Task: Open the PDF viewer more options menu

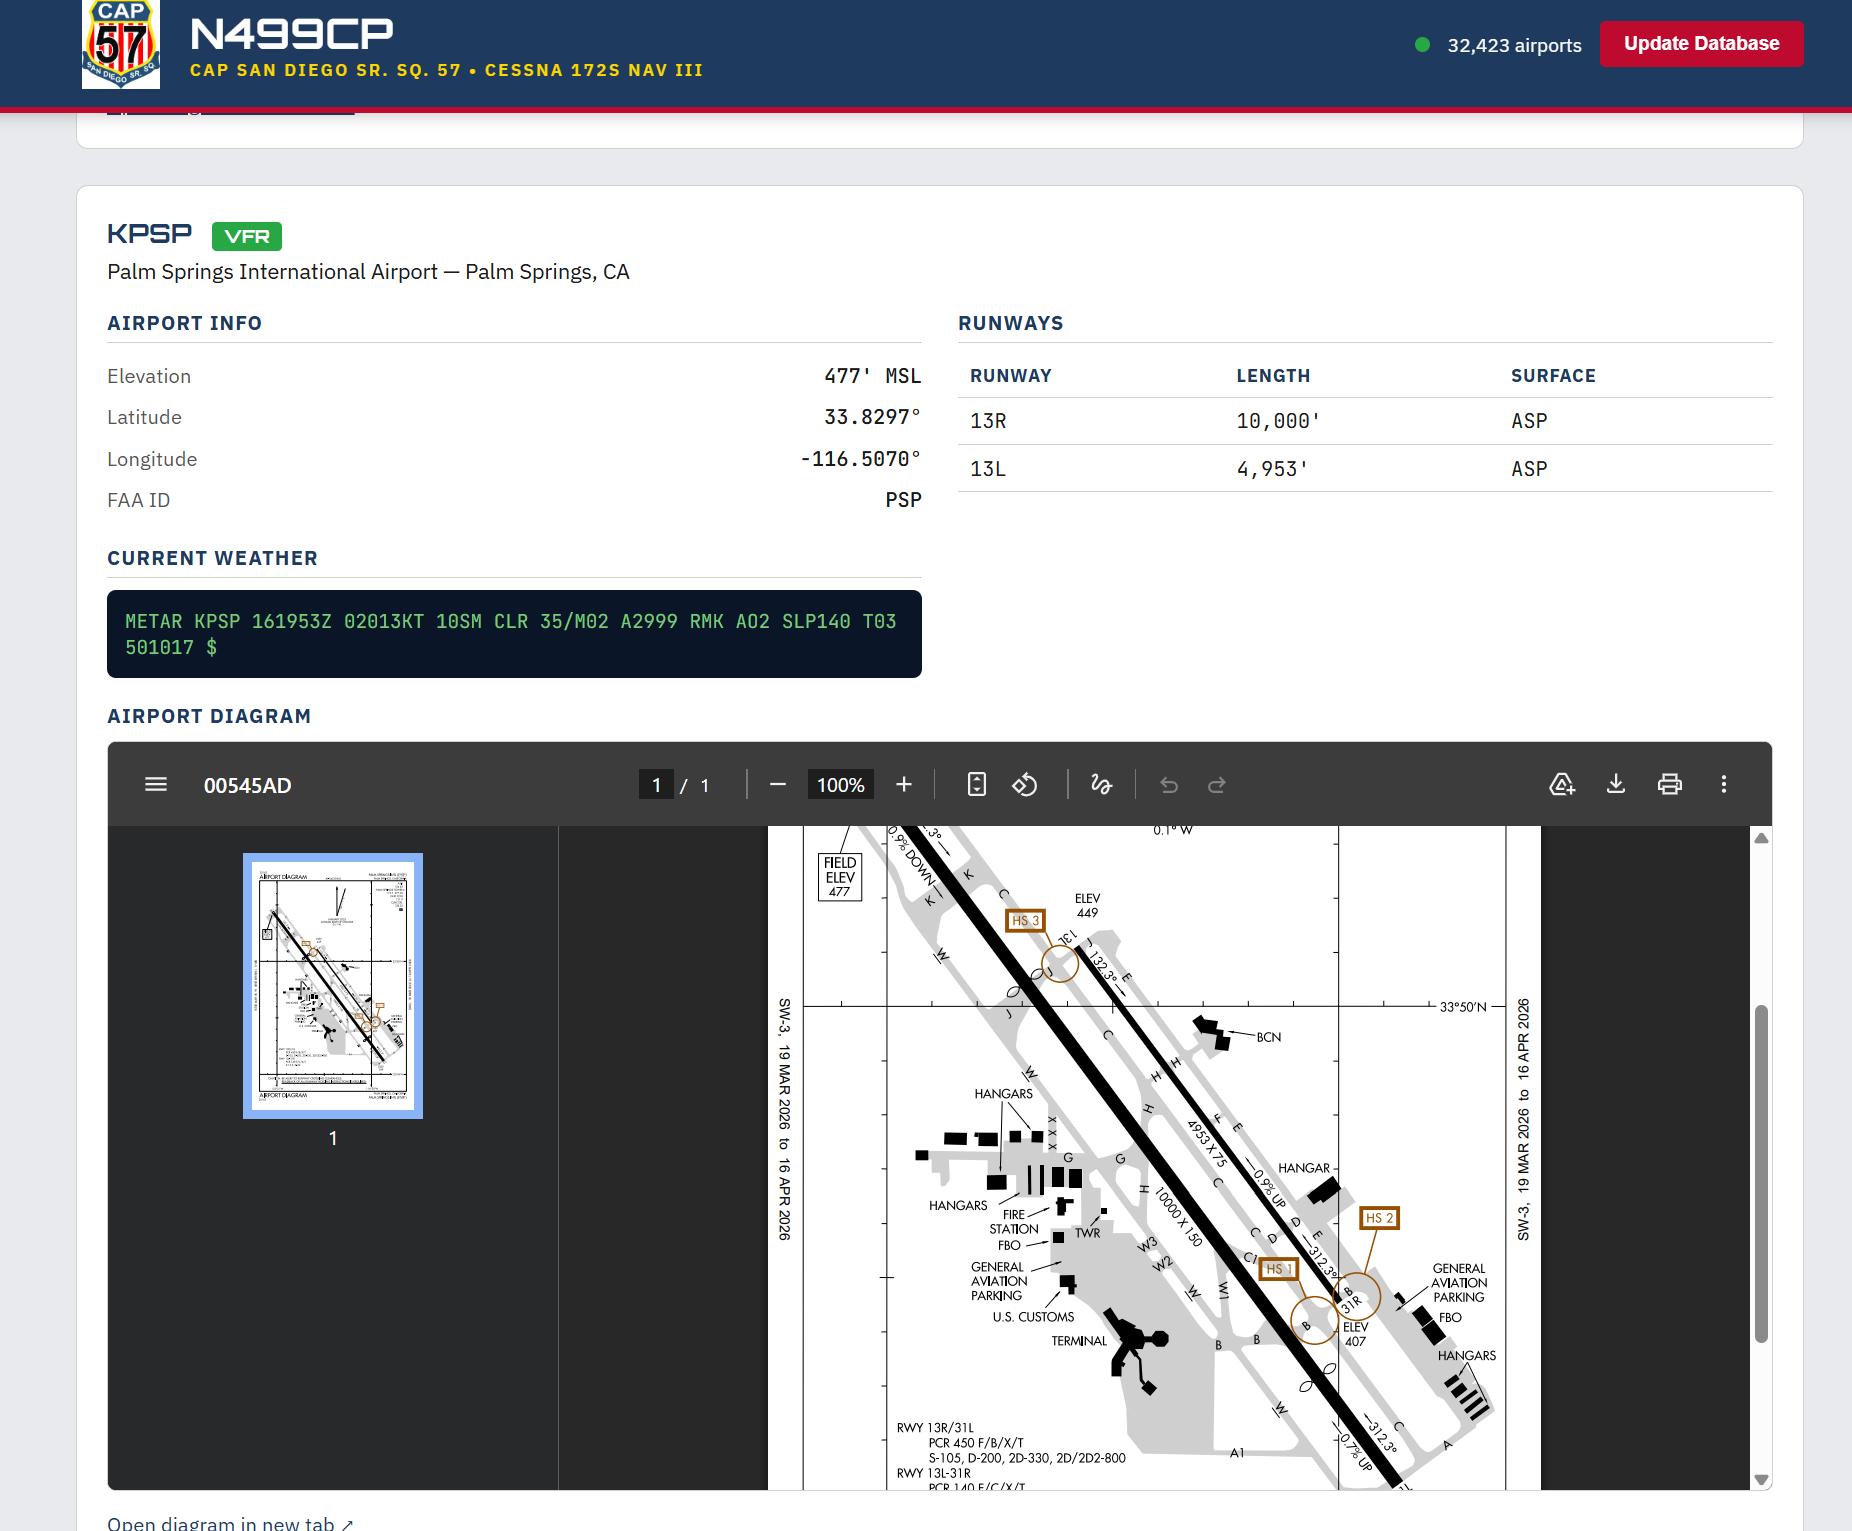Action: (x=1725, y=785)
